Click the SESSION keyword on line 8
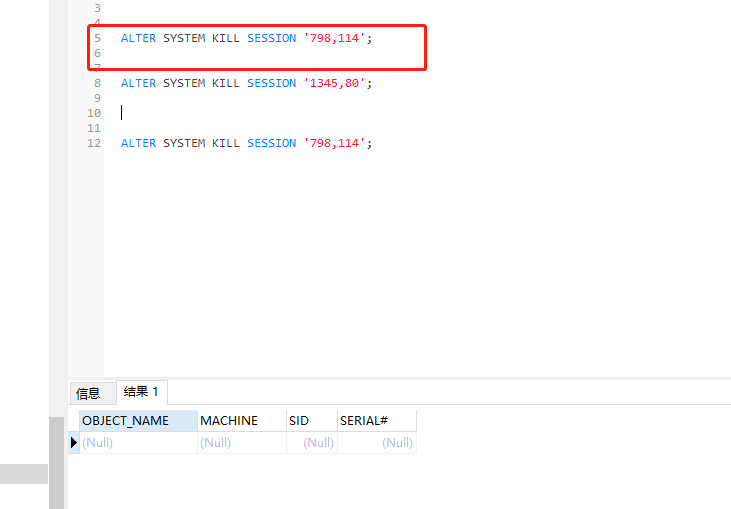 (x=271, y=83)
